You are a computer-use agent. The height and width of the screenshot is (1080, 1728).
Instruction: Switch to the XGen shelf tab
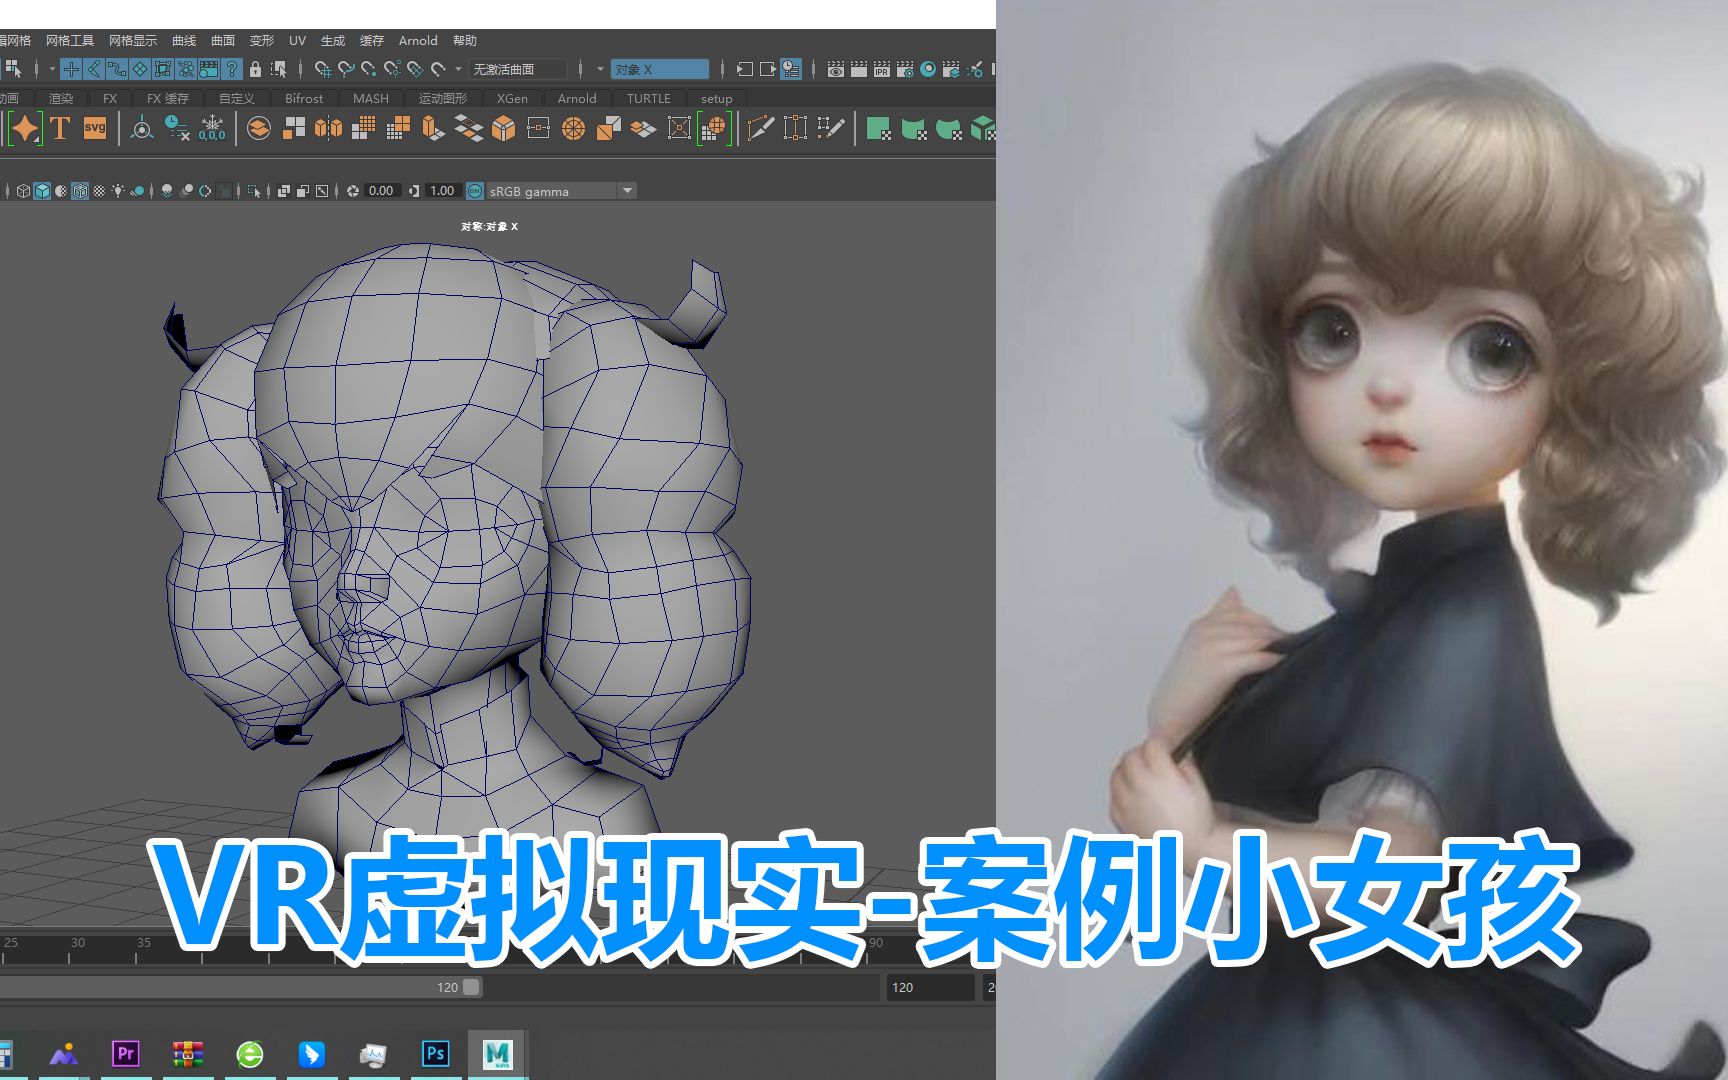pyautogui.click(x=511, y=98)
